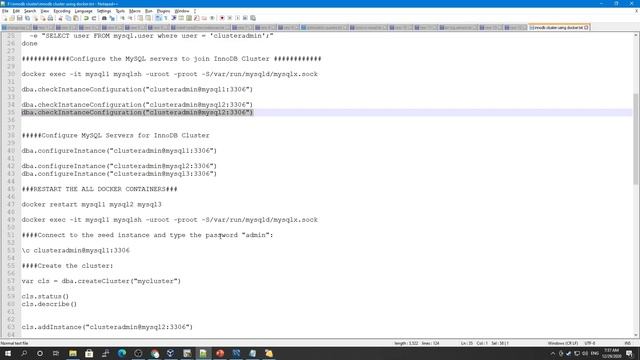
Task: Click the Close All toolbar icon
Action: [43, 18]
